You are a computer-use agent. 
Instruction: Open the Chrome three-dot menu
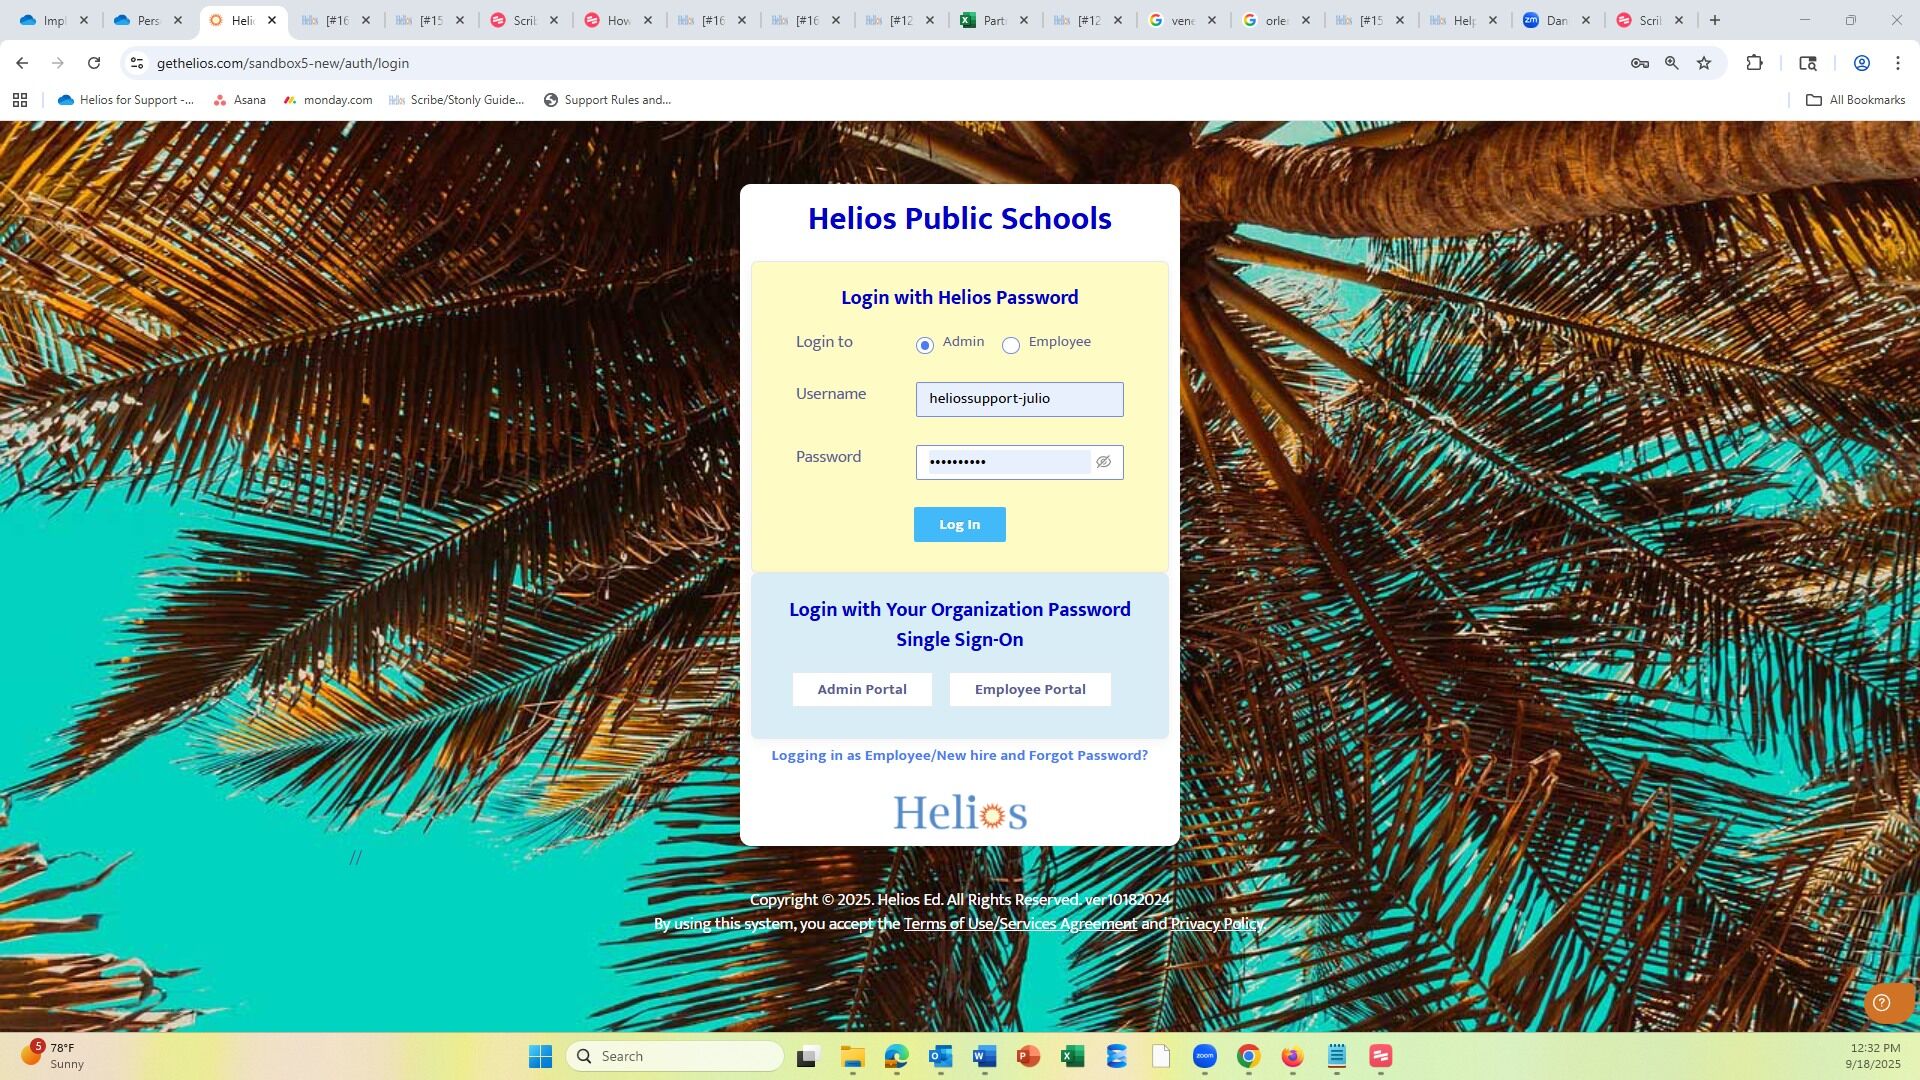pyautogui.click(x=1897, y=63)
